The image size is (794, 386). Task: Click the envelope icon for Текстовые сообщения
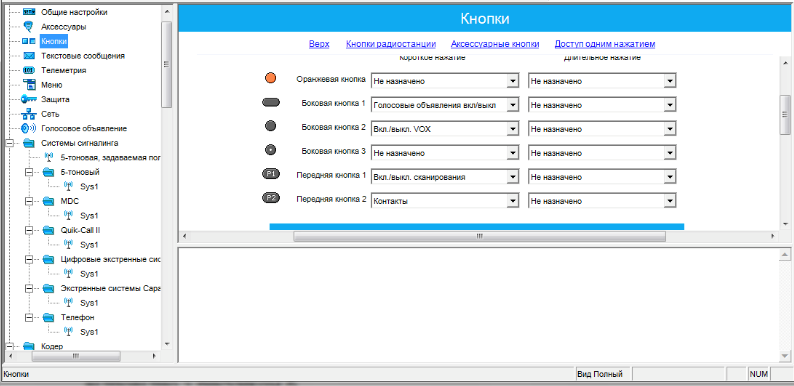[x=29, y=56]
